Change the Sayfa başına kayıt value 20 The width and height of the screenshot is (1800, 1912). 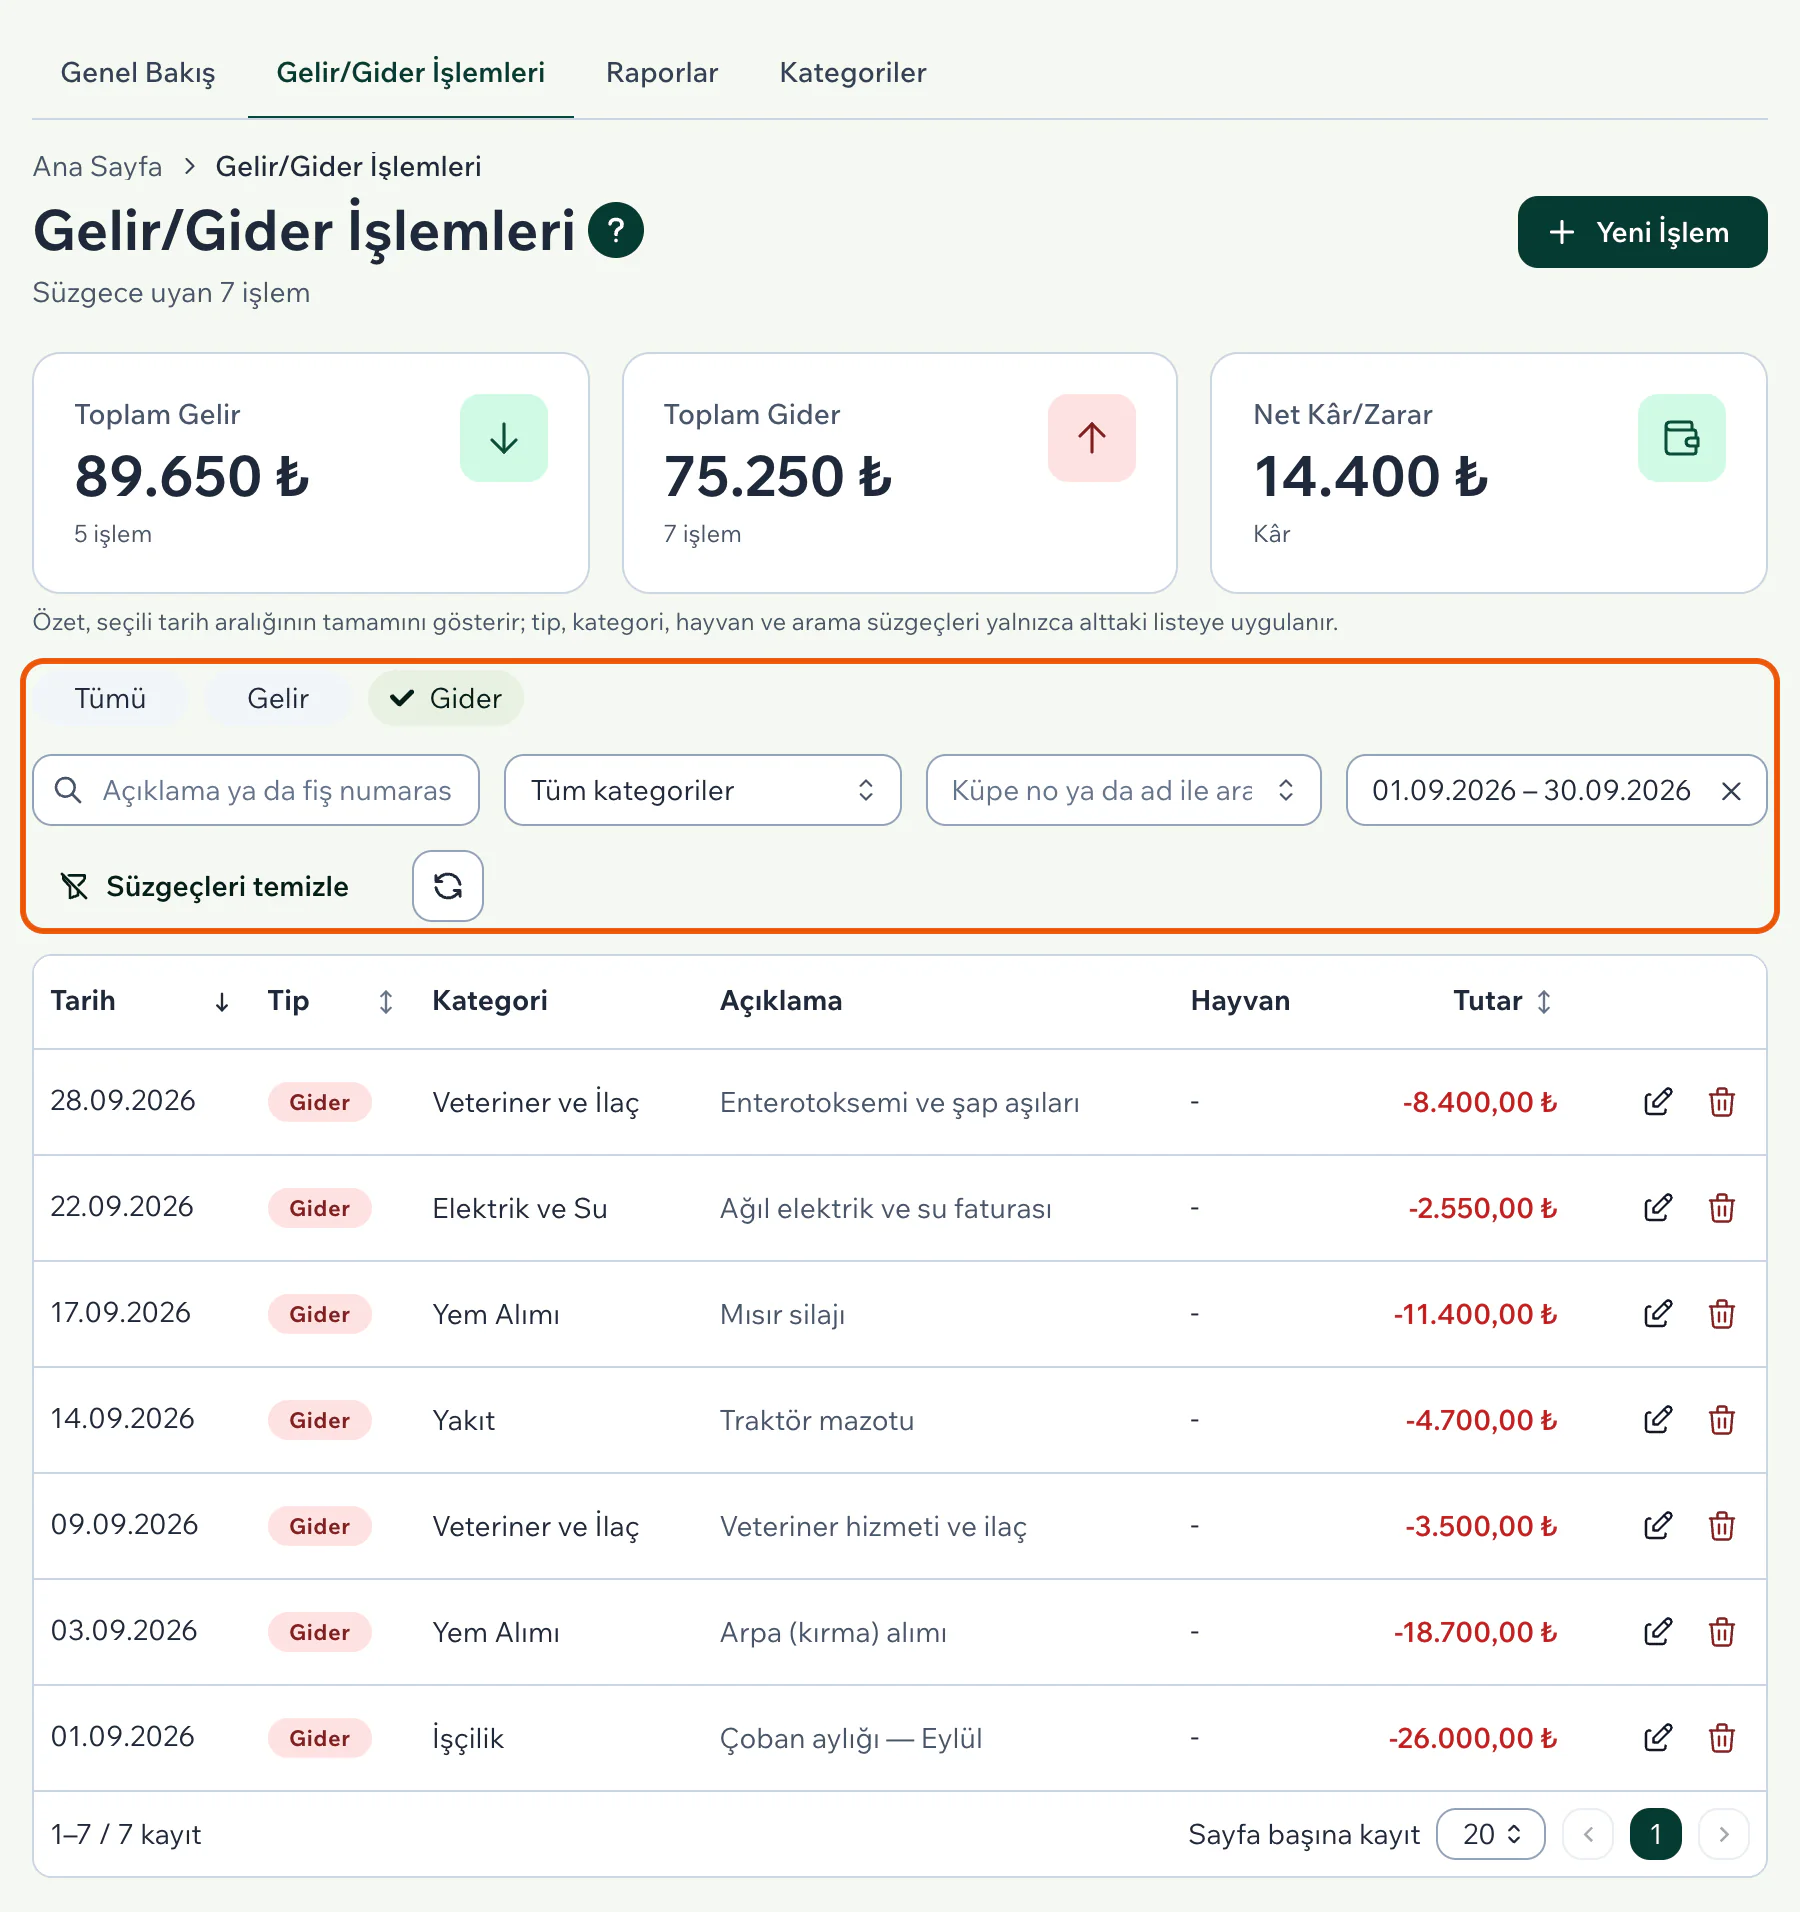tap(1490, 1834)
